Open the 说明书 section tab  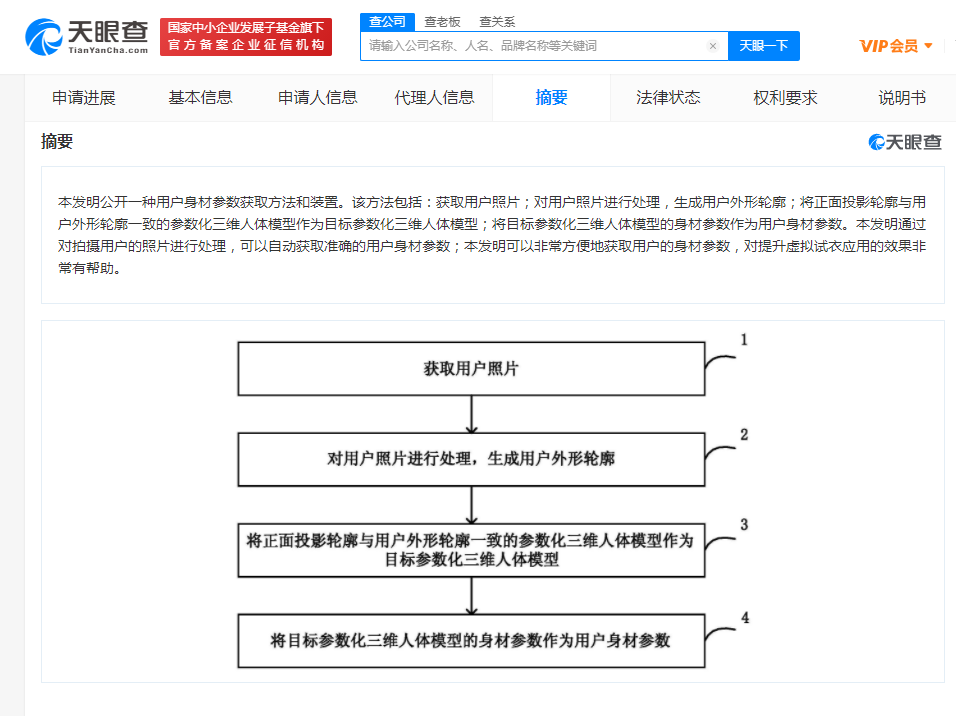[x=902, y=98]
